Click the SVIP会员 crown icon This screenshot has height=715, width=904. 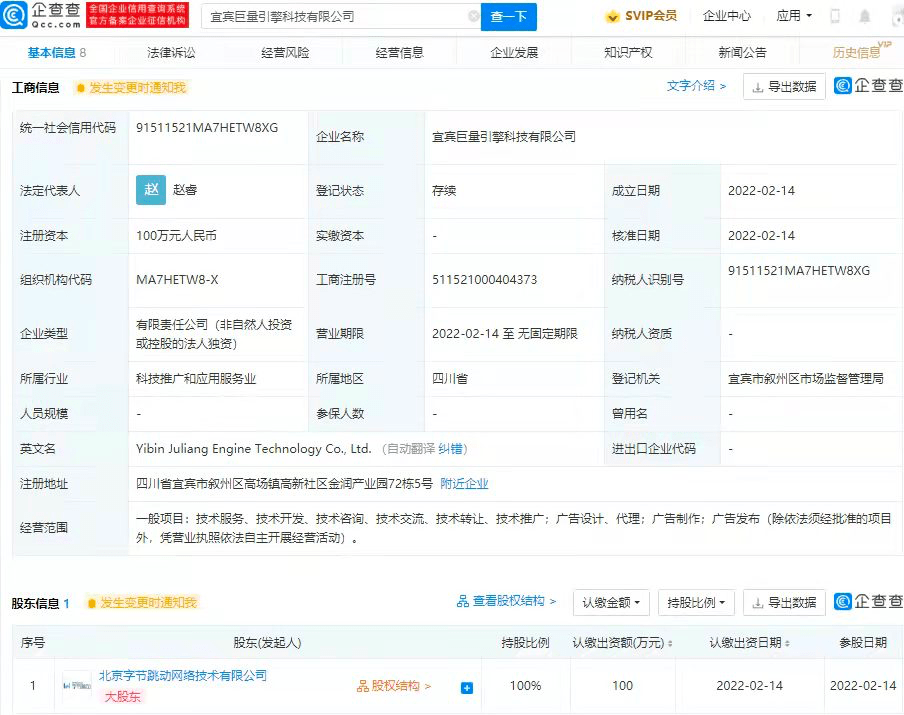point(612,16)
